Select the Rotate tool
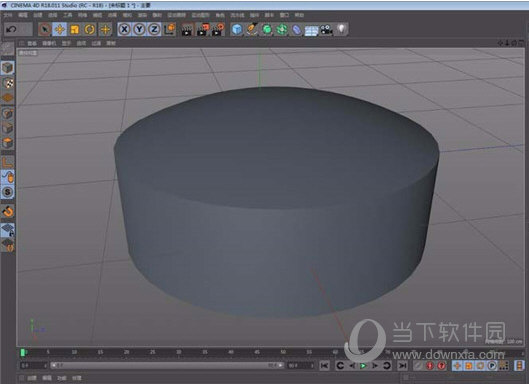The image size is (529, 384). 89,29
